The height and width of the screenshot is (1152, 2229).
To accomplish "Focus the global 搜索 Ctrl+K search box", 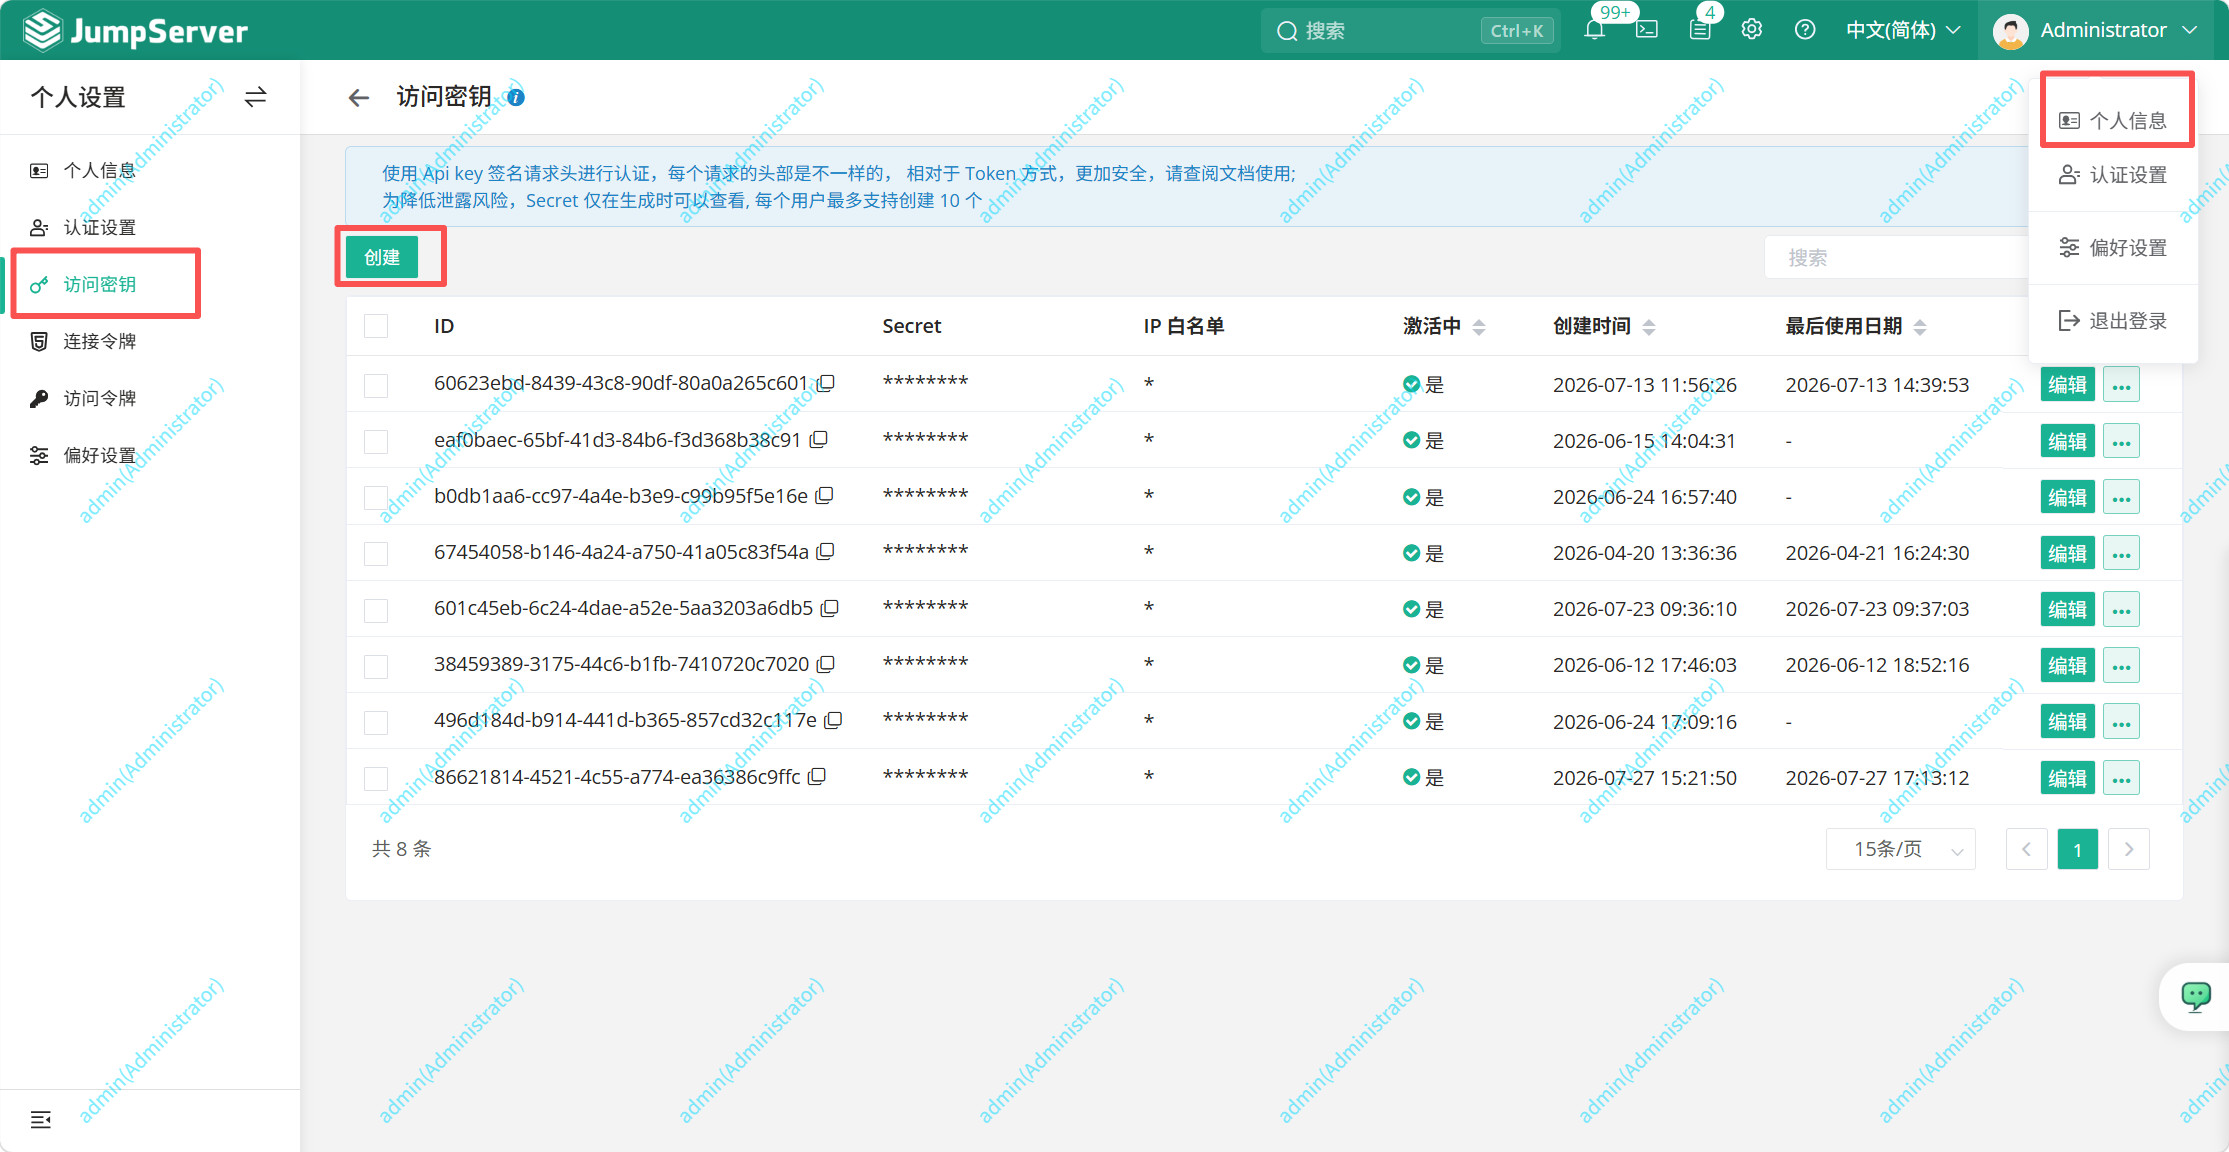I will 1410,31.
